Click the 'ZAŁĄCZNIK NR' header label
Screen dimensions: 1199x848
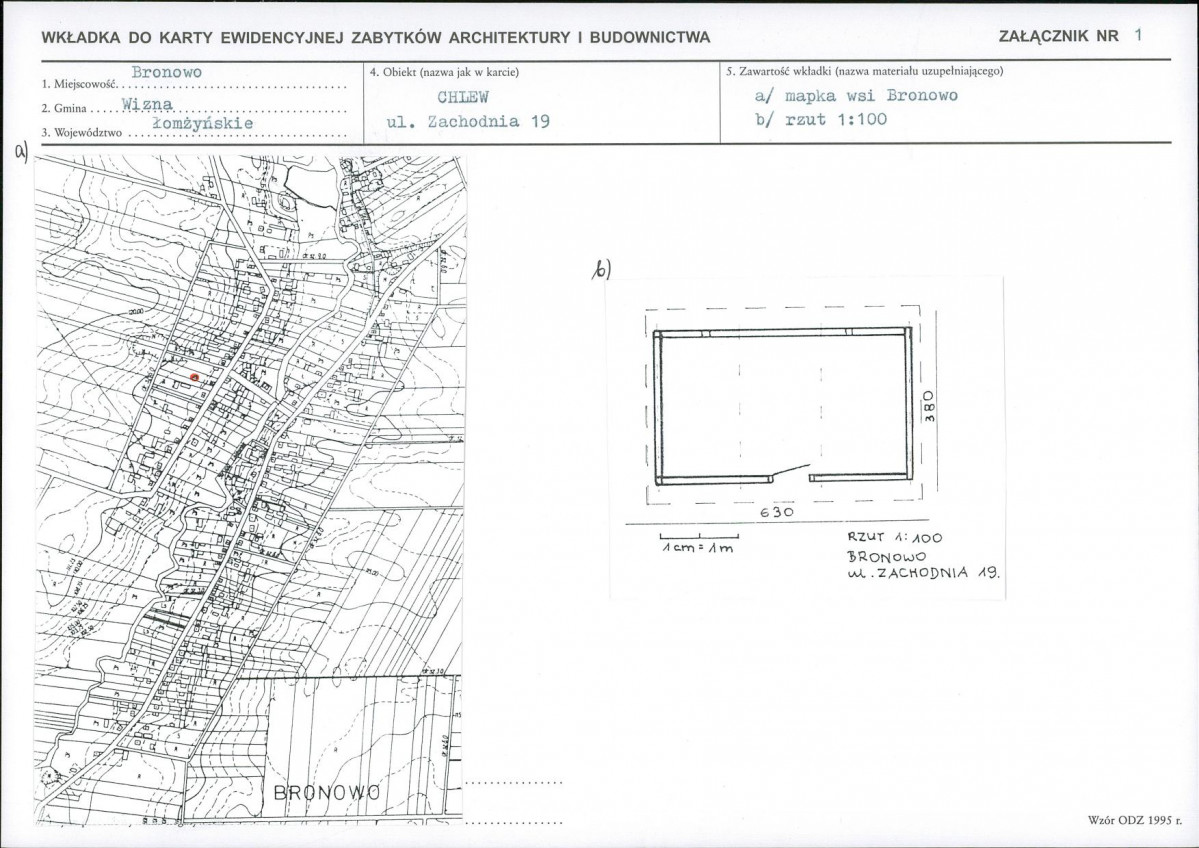pyautogui.click(x=1058, y=36)
